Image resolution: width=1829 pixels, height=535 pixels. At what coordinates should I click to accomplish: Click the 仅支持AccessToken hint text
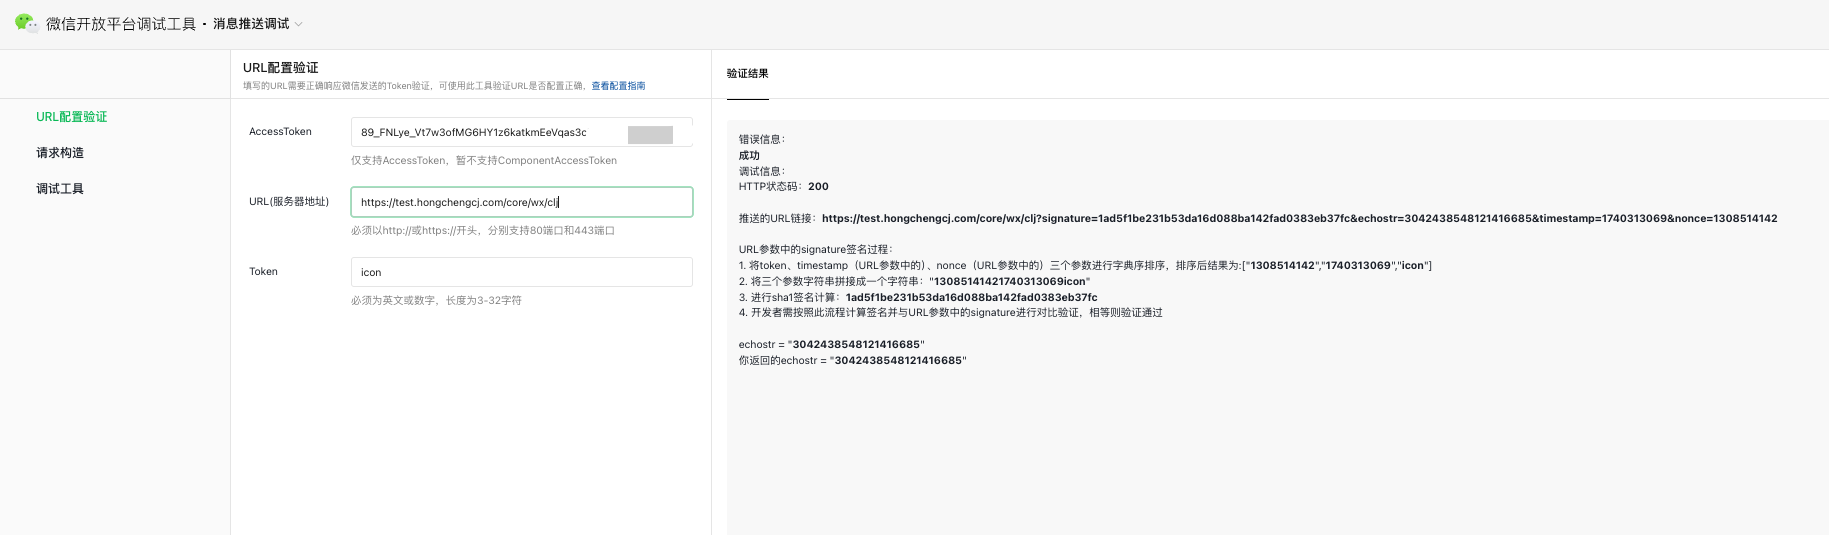click(x=484, y=161)
